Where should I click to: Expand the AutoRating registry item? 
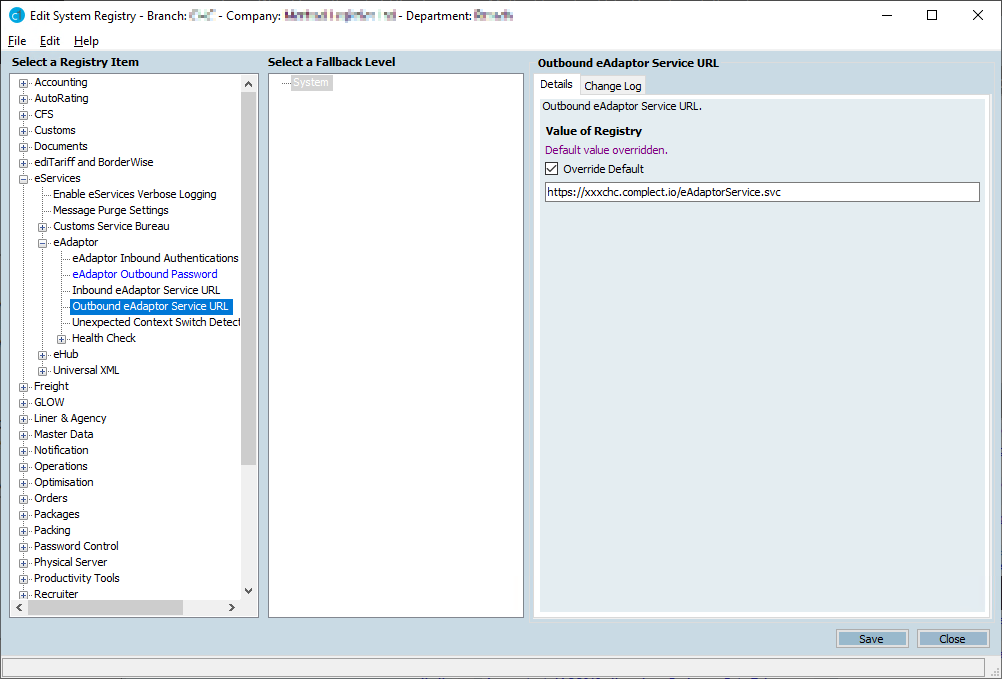[x=22, y=98]
